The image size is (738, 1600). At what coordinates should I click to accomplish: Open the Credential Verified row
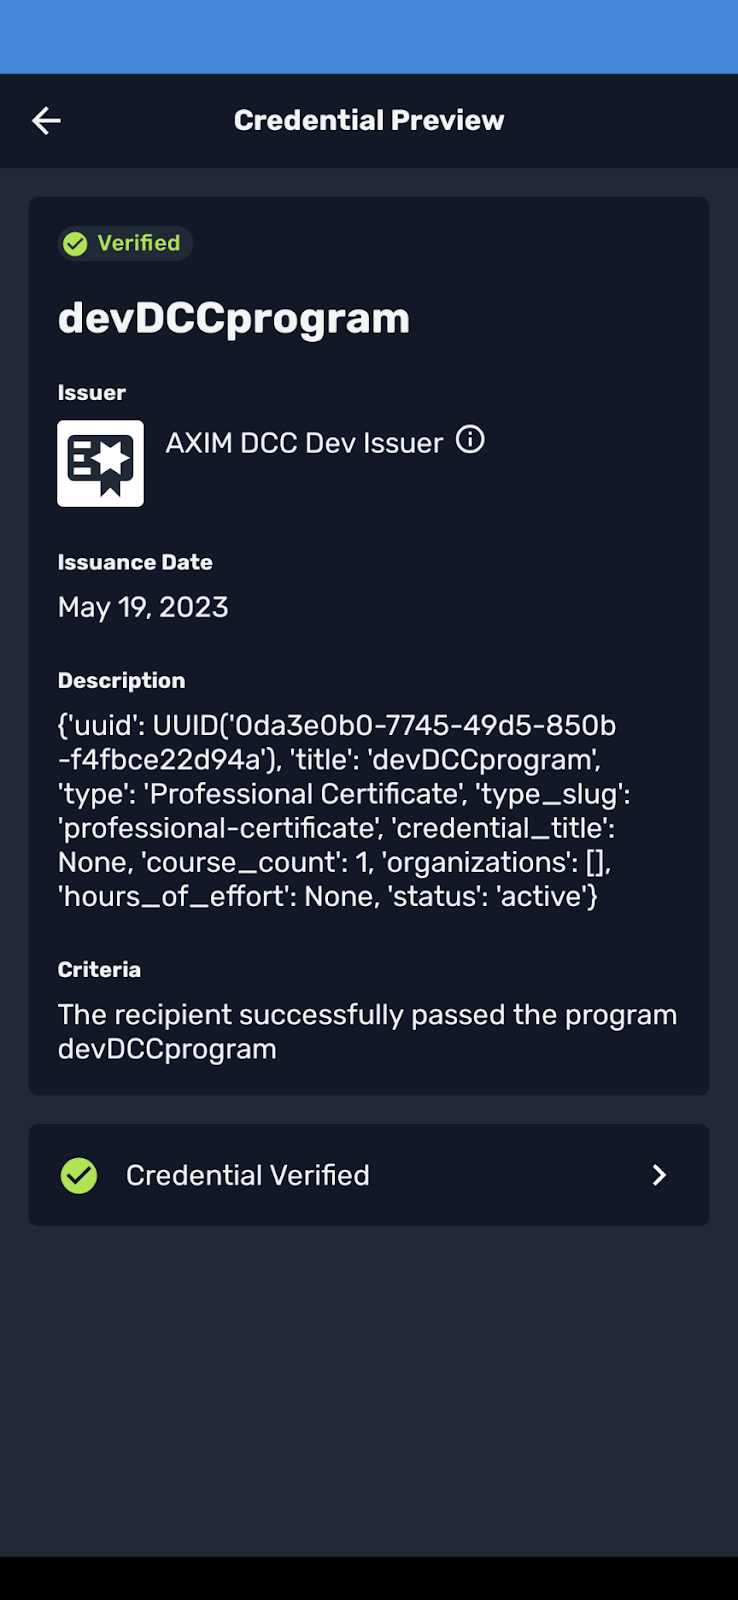click(368, 1175)
